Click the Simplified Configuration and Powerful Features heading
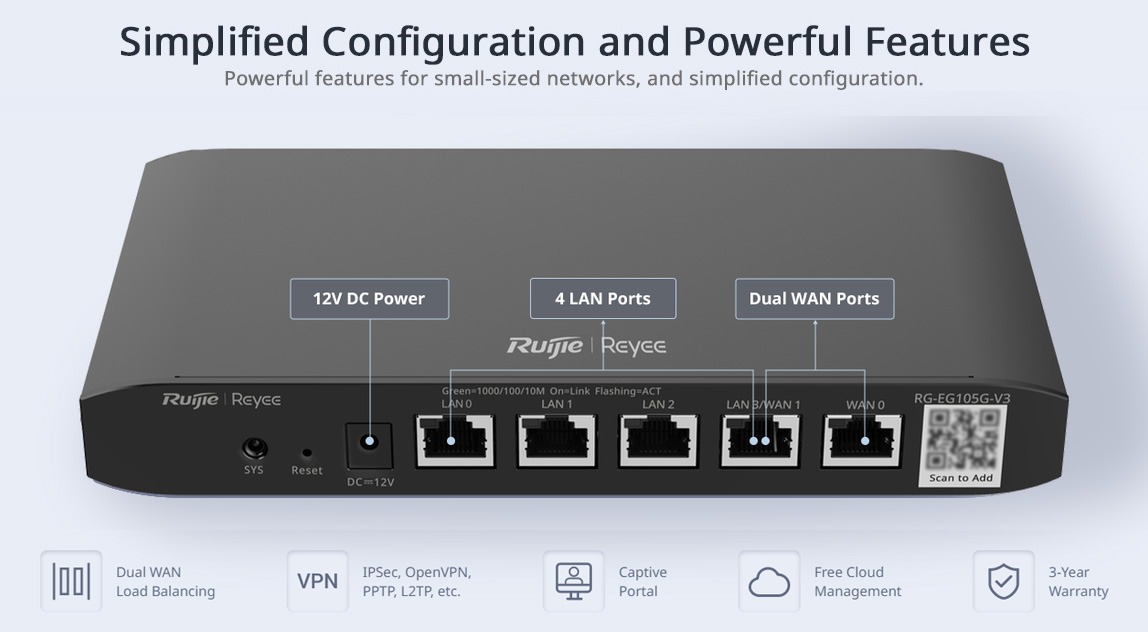1148x632 pixels. (x=575, y=41)
